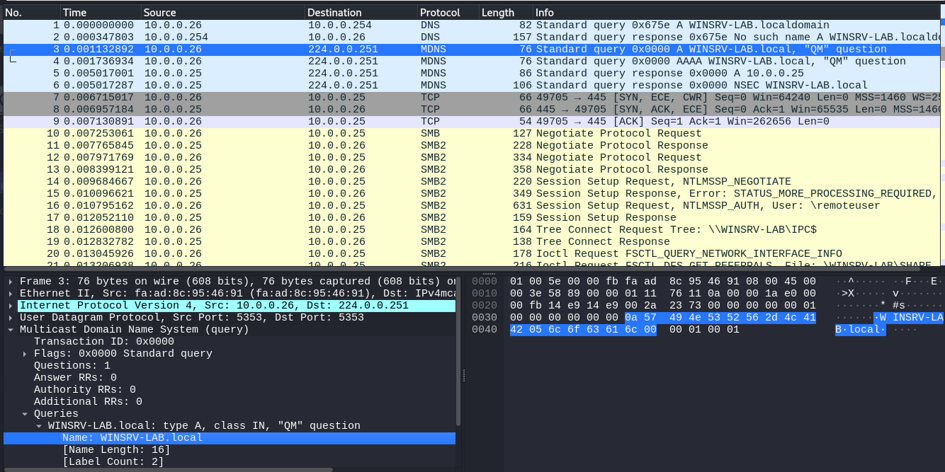This screenshot has width=945, height=472.
Task: Expand the Internet Protocol Version 4 section
Action: [x=11, y=306]
